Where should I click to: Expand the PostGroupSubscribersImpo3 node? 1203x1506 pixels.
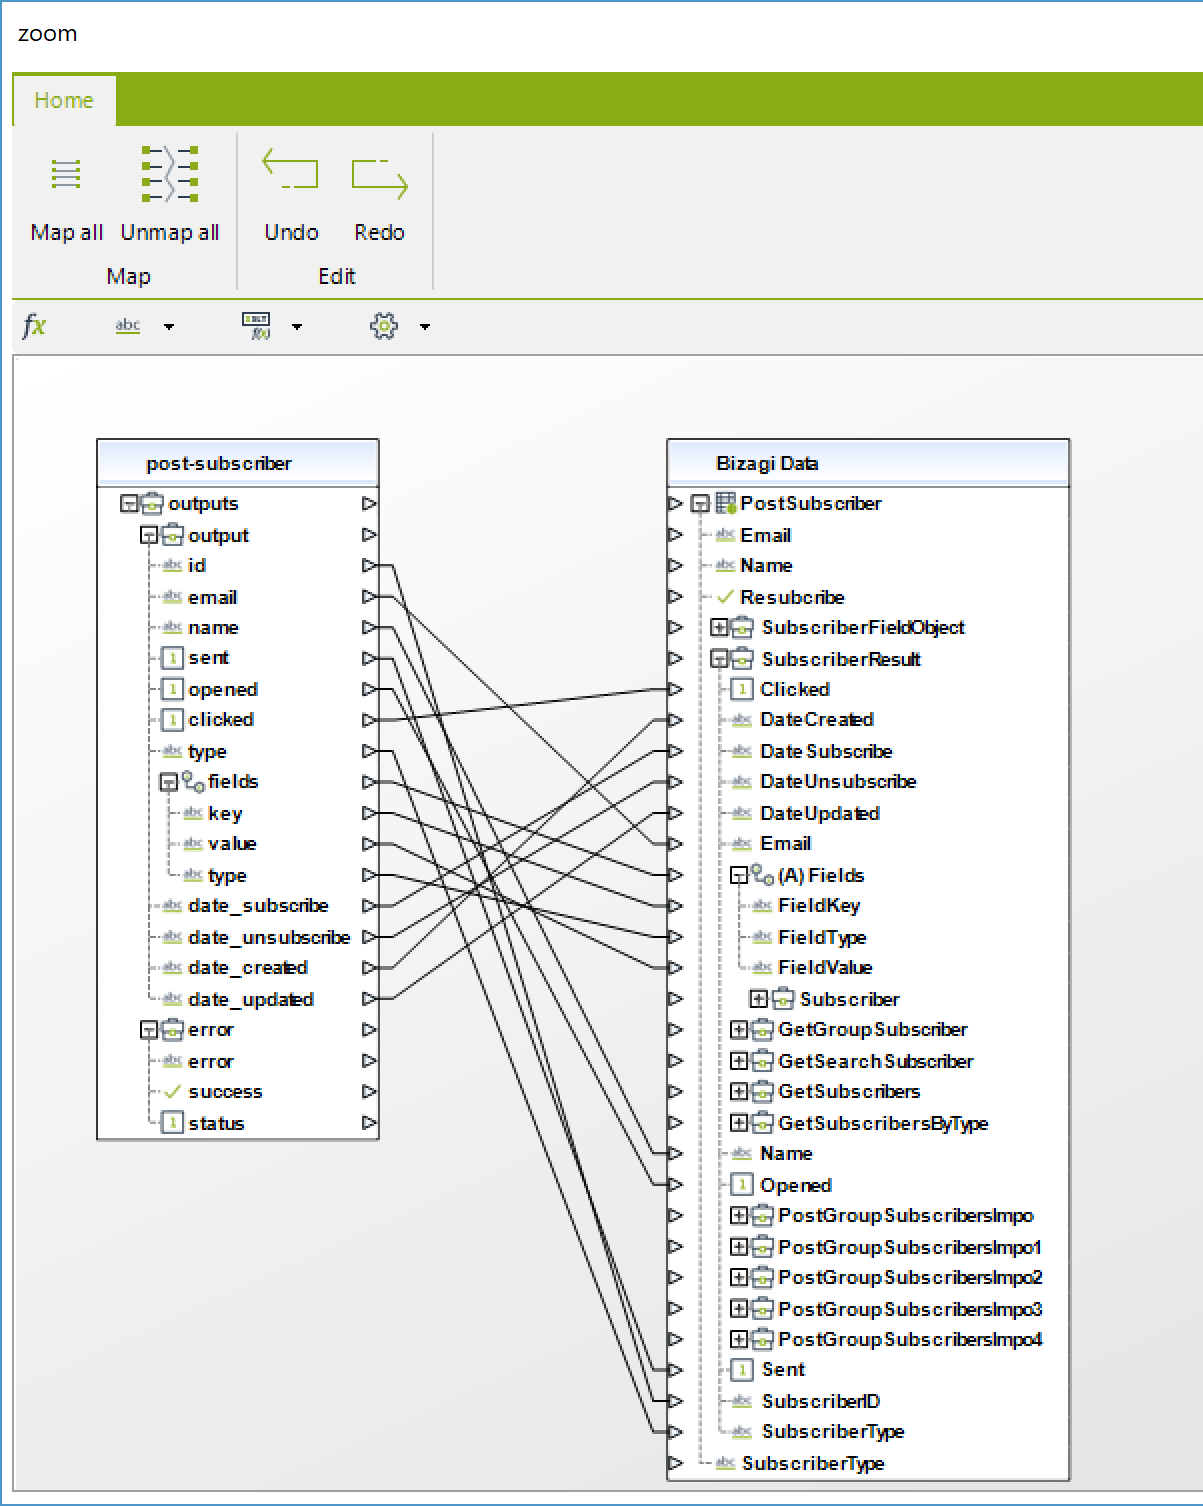(x=738, y=1309)
